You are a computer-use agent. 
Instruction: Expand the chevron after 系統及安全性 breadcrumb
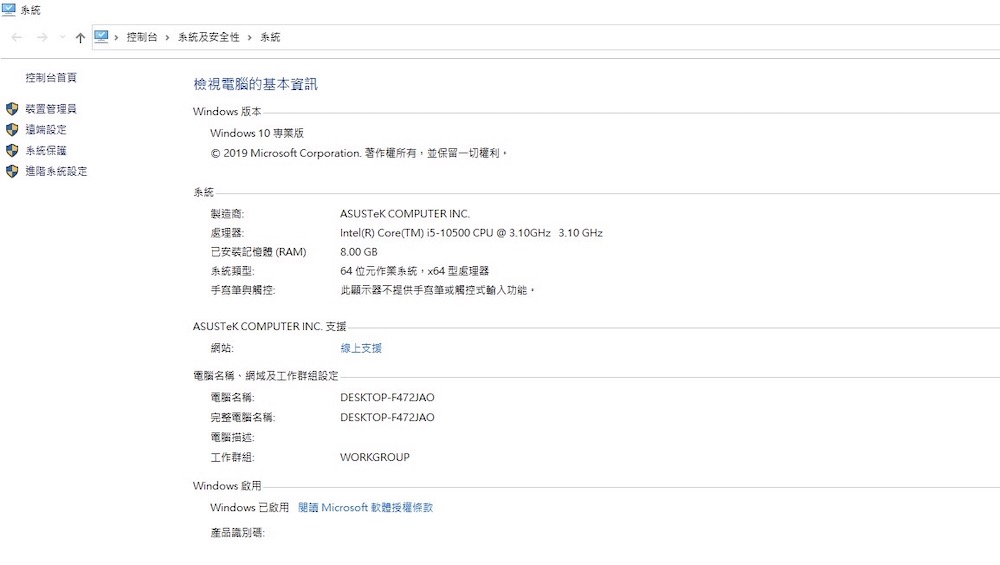pos(250,37)
